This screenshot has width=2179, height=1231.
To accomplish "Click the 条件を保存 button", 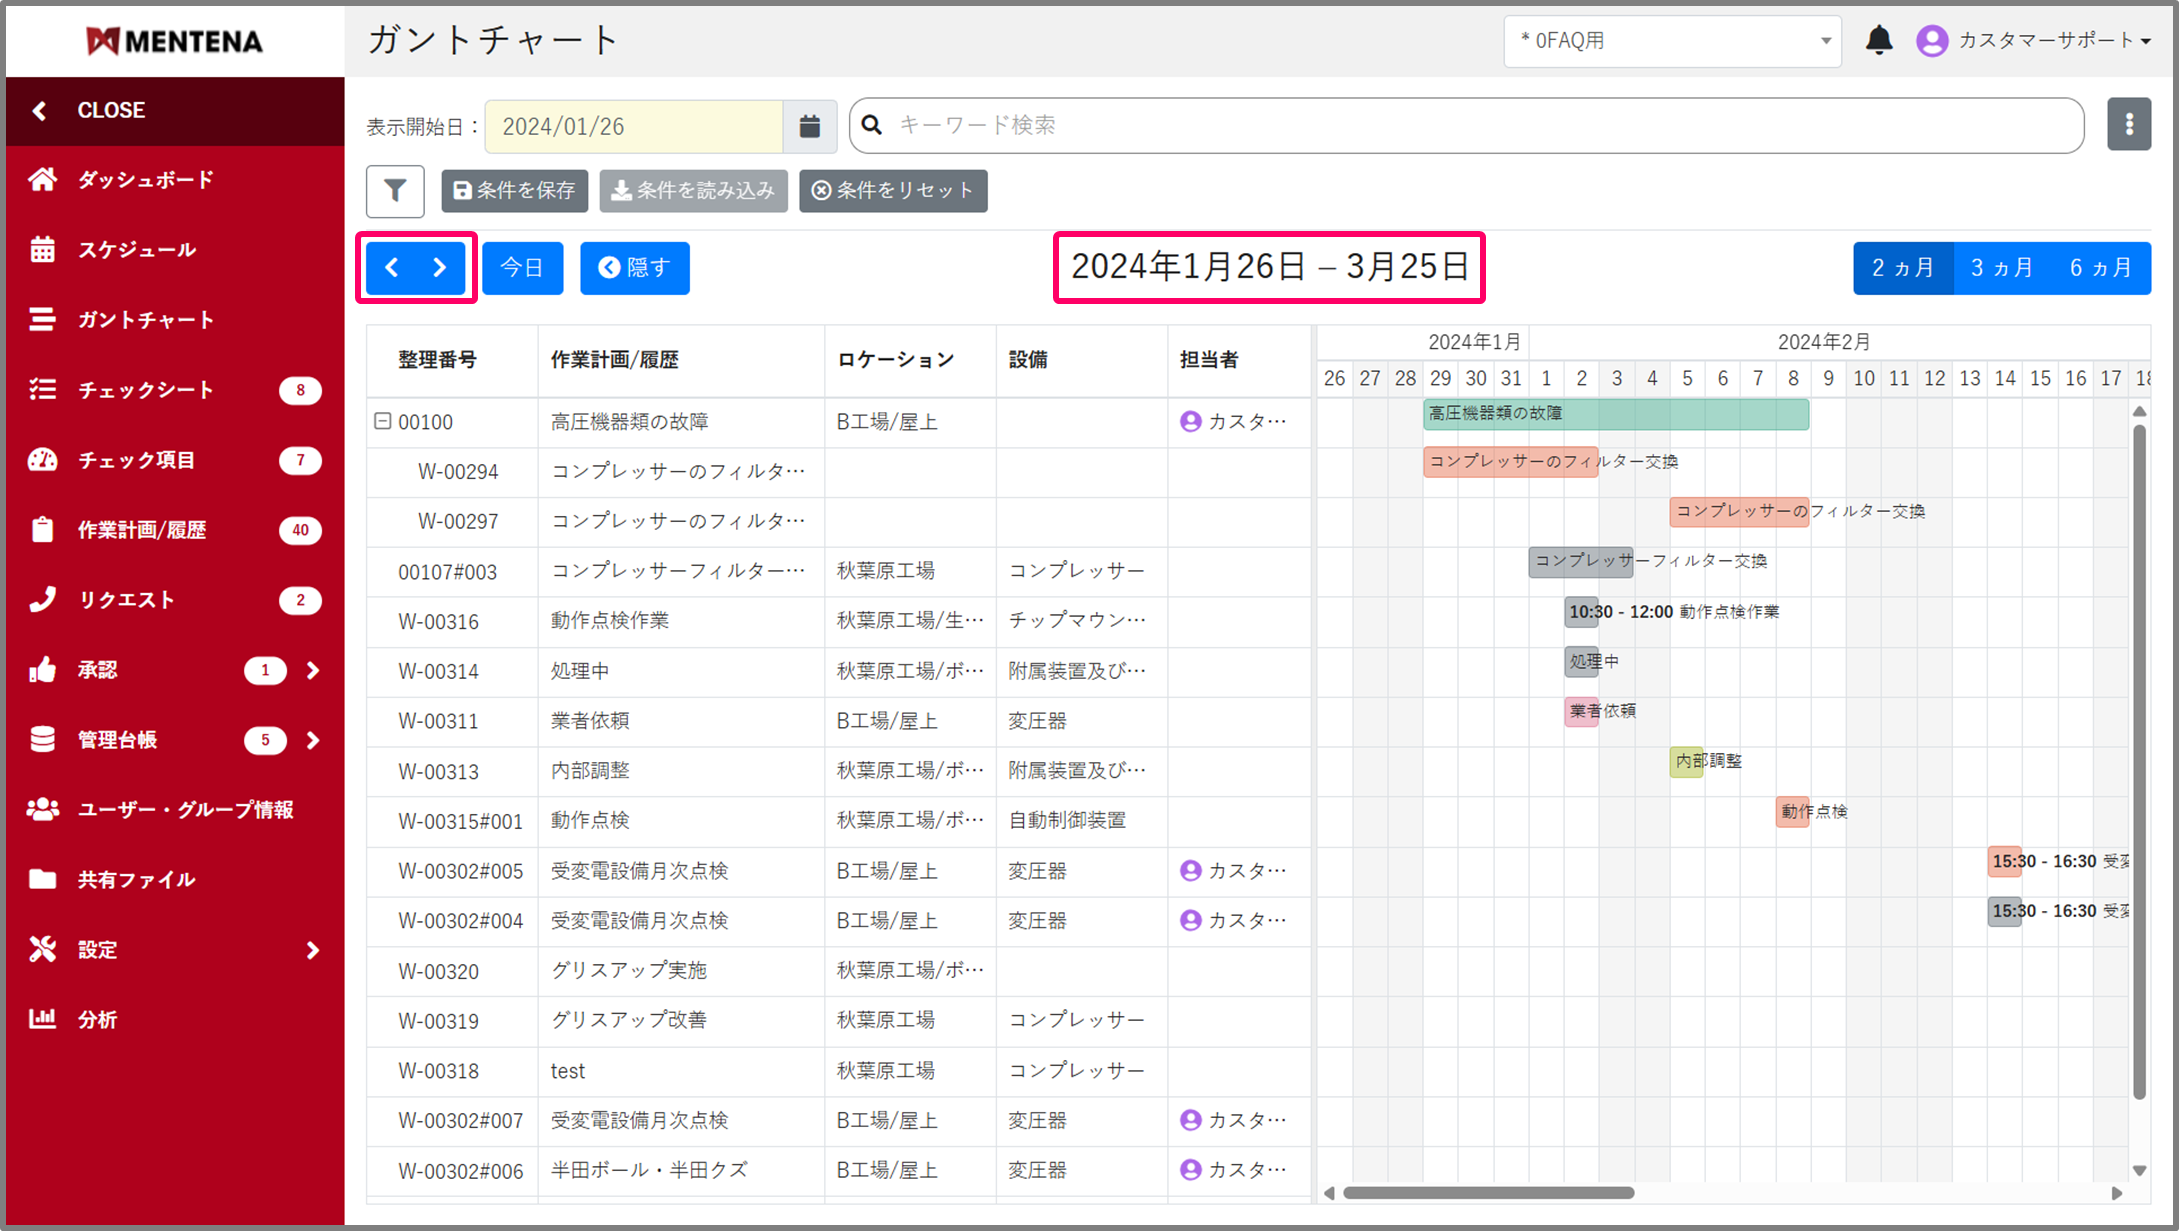I will point(514,191).
